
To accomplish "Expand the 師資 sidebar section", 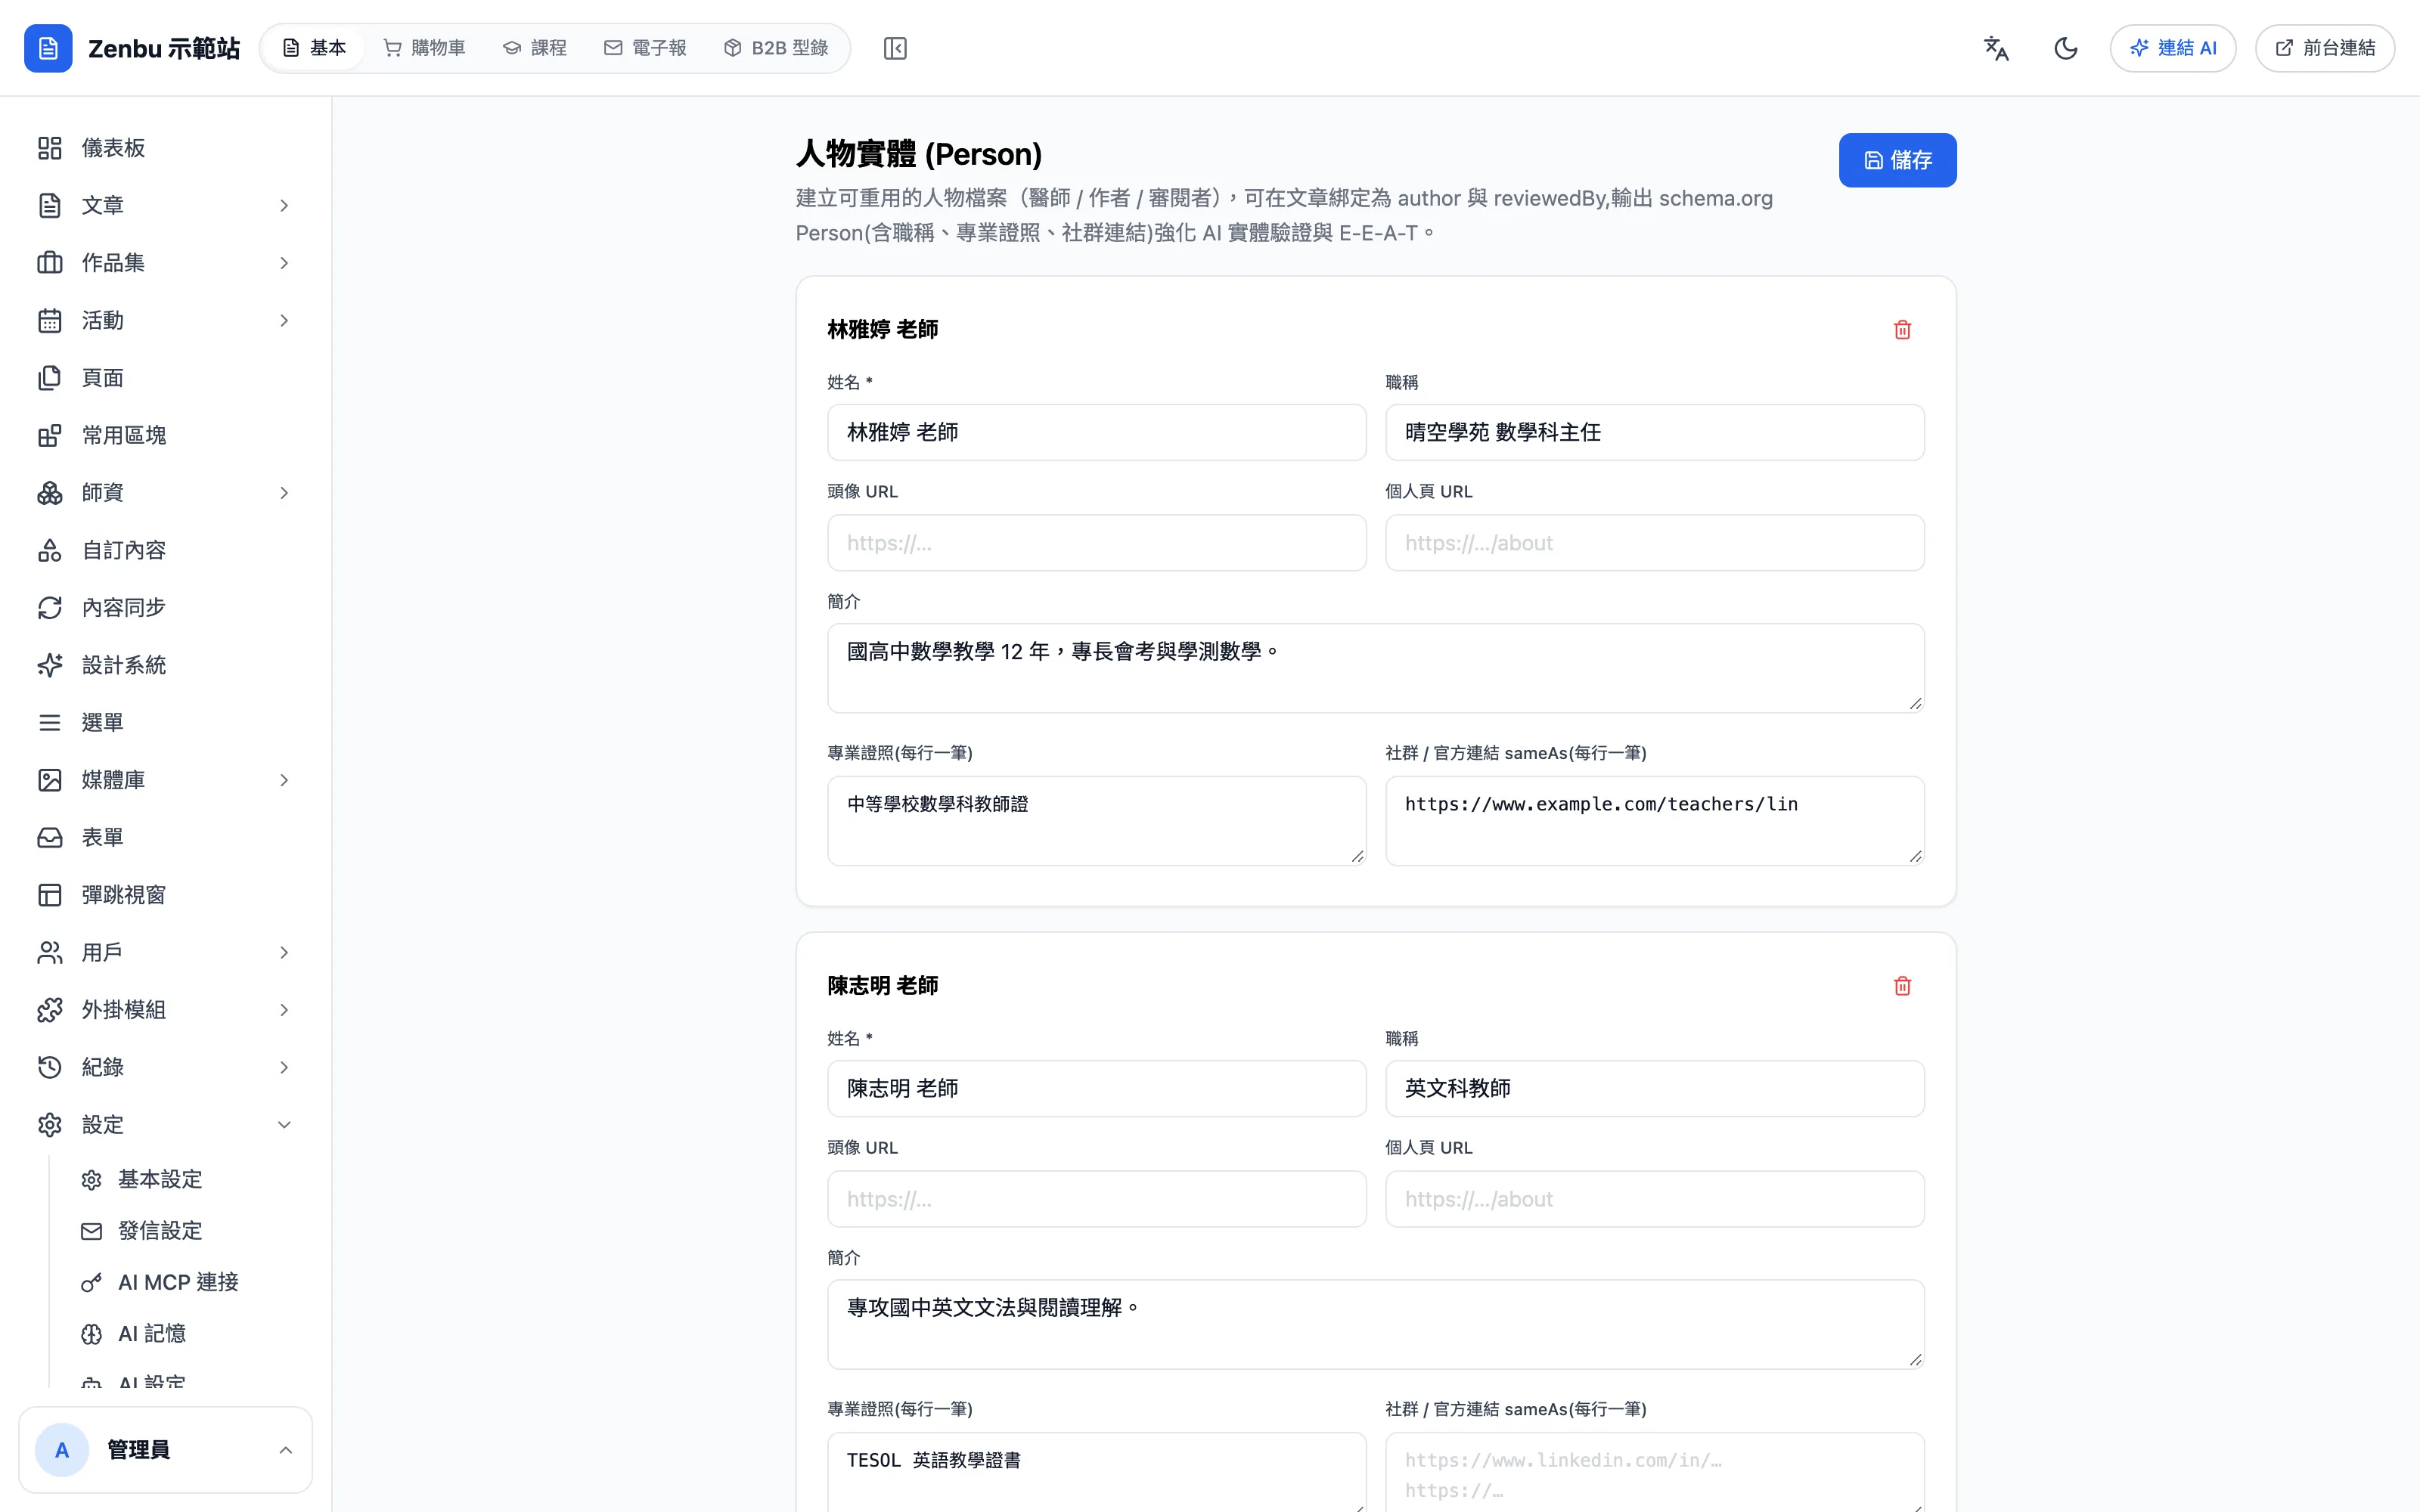I will click(166, 493).
